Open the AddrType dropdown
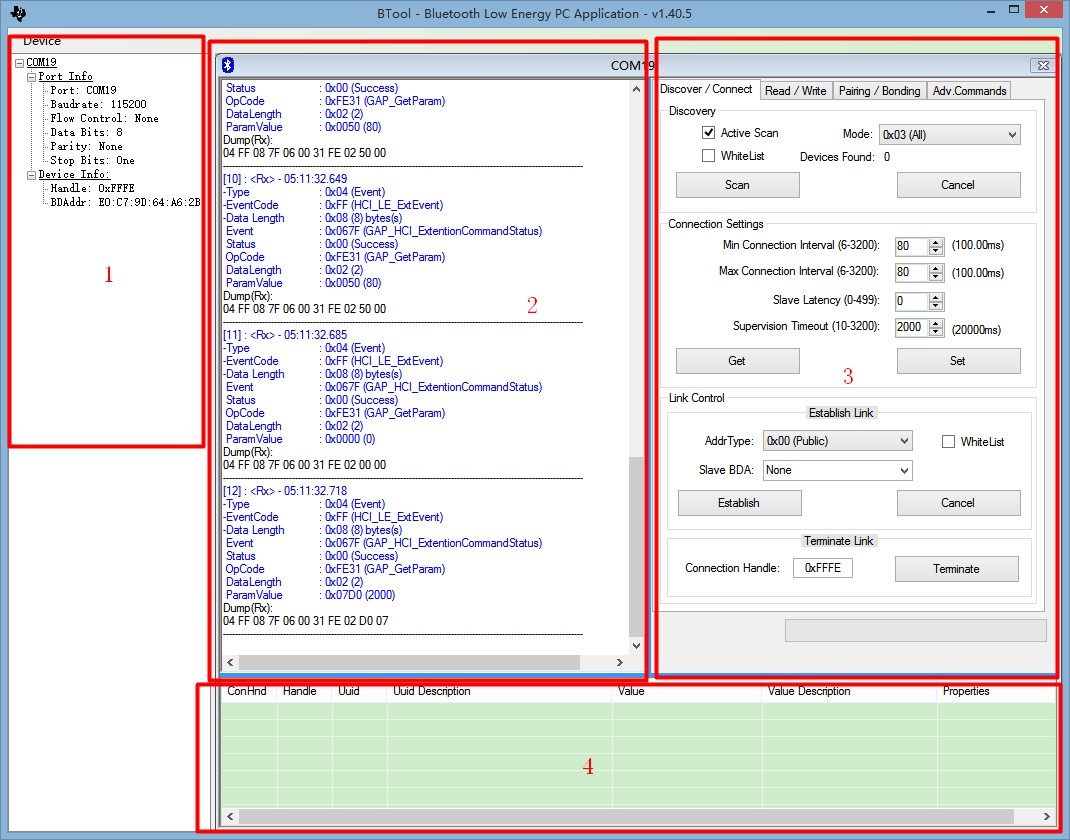Viewport: 1070px width, 840px height. coord(837,441)
